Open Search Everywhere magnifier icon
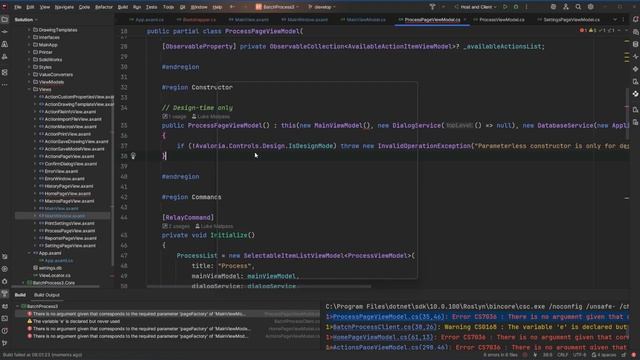This screenshot has width=640, height=360. point(578,7)
